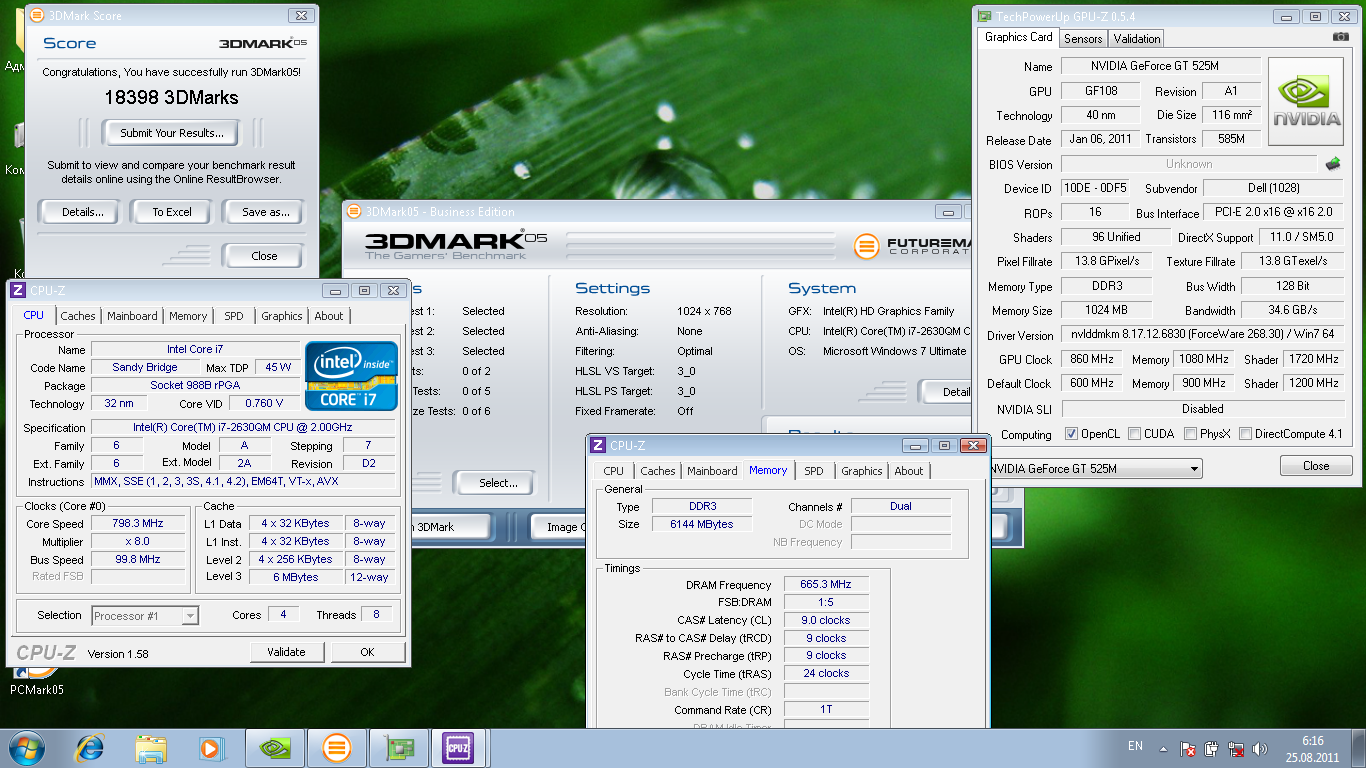
Task: Open Caches tab in main CPU-Z window
Action: pyautogui.click(x=77, y=316)
